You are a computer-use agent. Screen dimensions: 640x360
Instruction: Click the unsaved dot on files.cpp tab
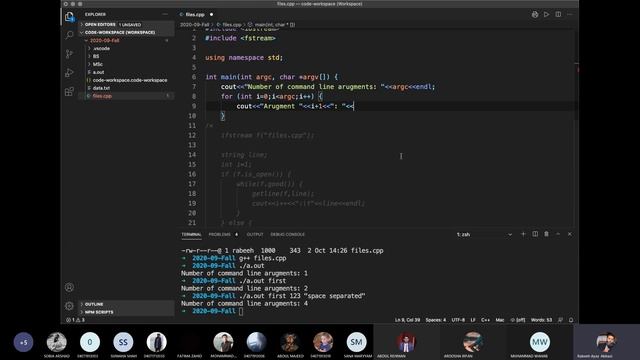211,14
